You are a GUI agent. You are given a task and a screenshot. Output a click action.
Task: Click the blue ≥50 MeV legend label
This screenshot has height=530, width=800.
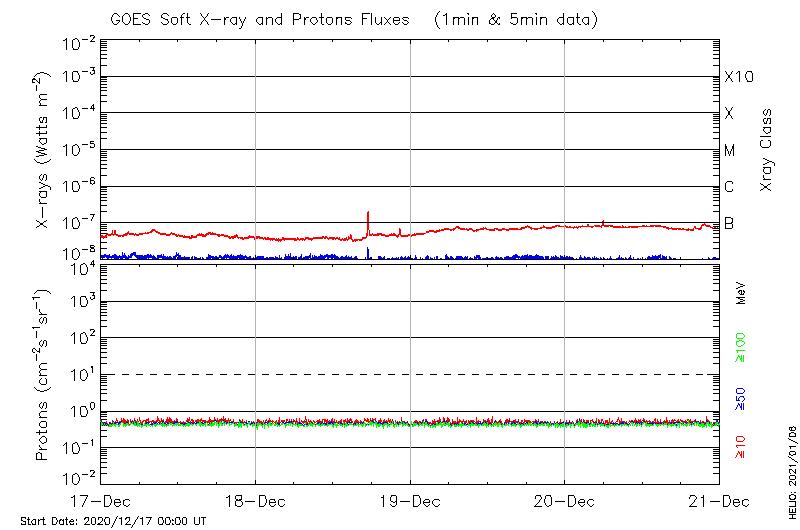[x=741, y=398]
